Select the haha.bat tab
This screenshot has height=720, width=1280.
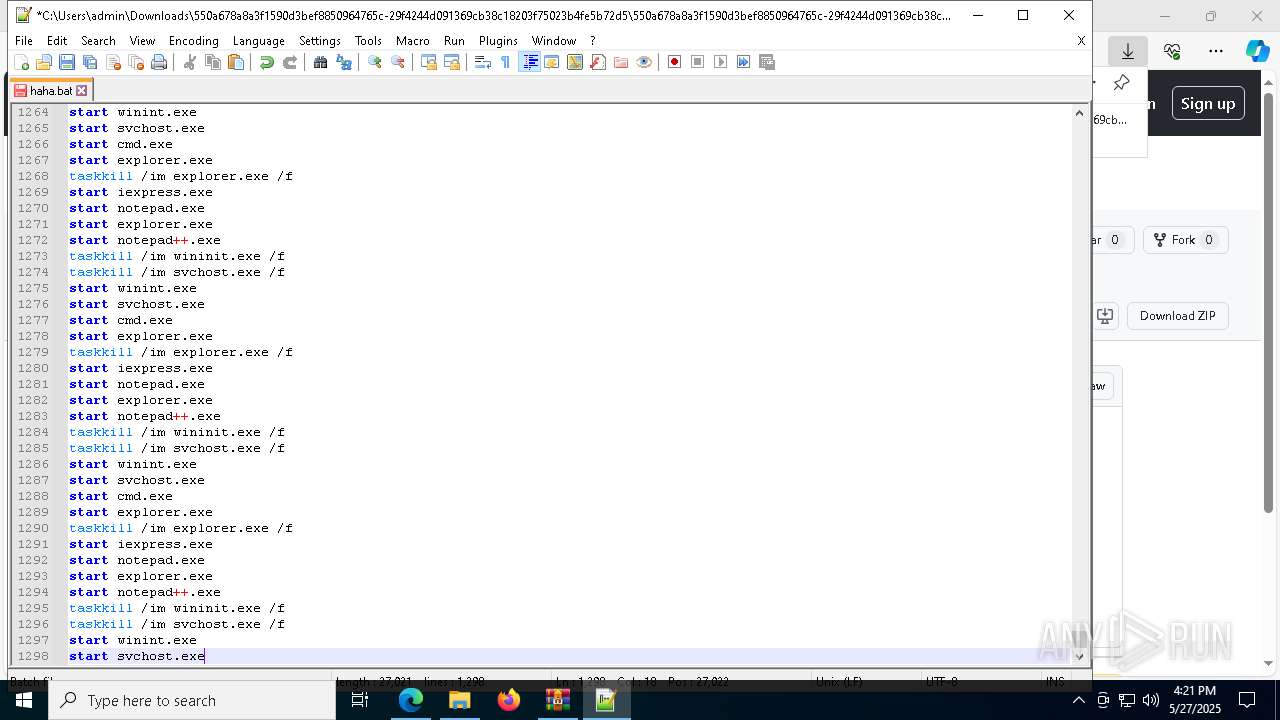[50, 90]
